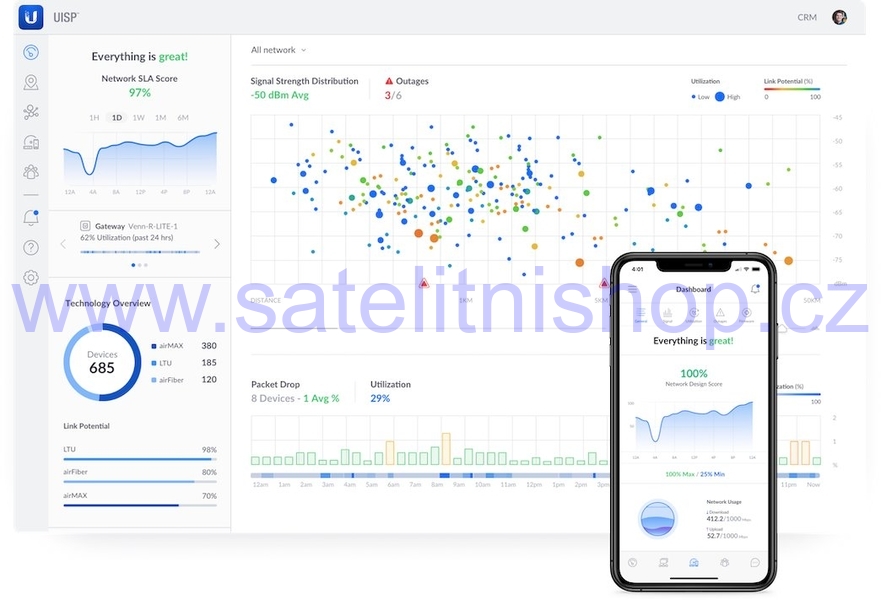Switch SLA chart to 1H range
Viewport: 881px width, 600px height.
click(x=94, y=117)
